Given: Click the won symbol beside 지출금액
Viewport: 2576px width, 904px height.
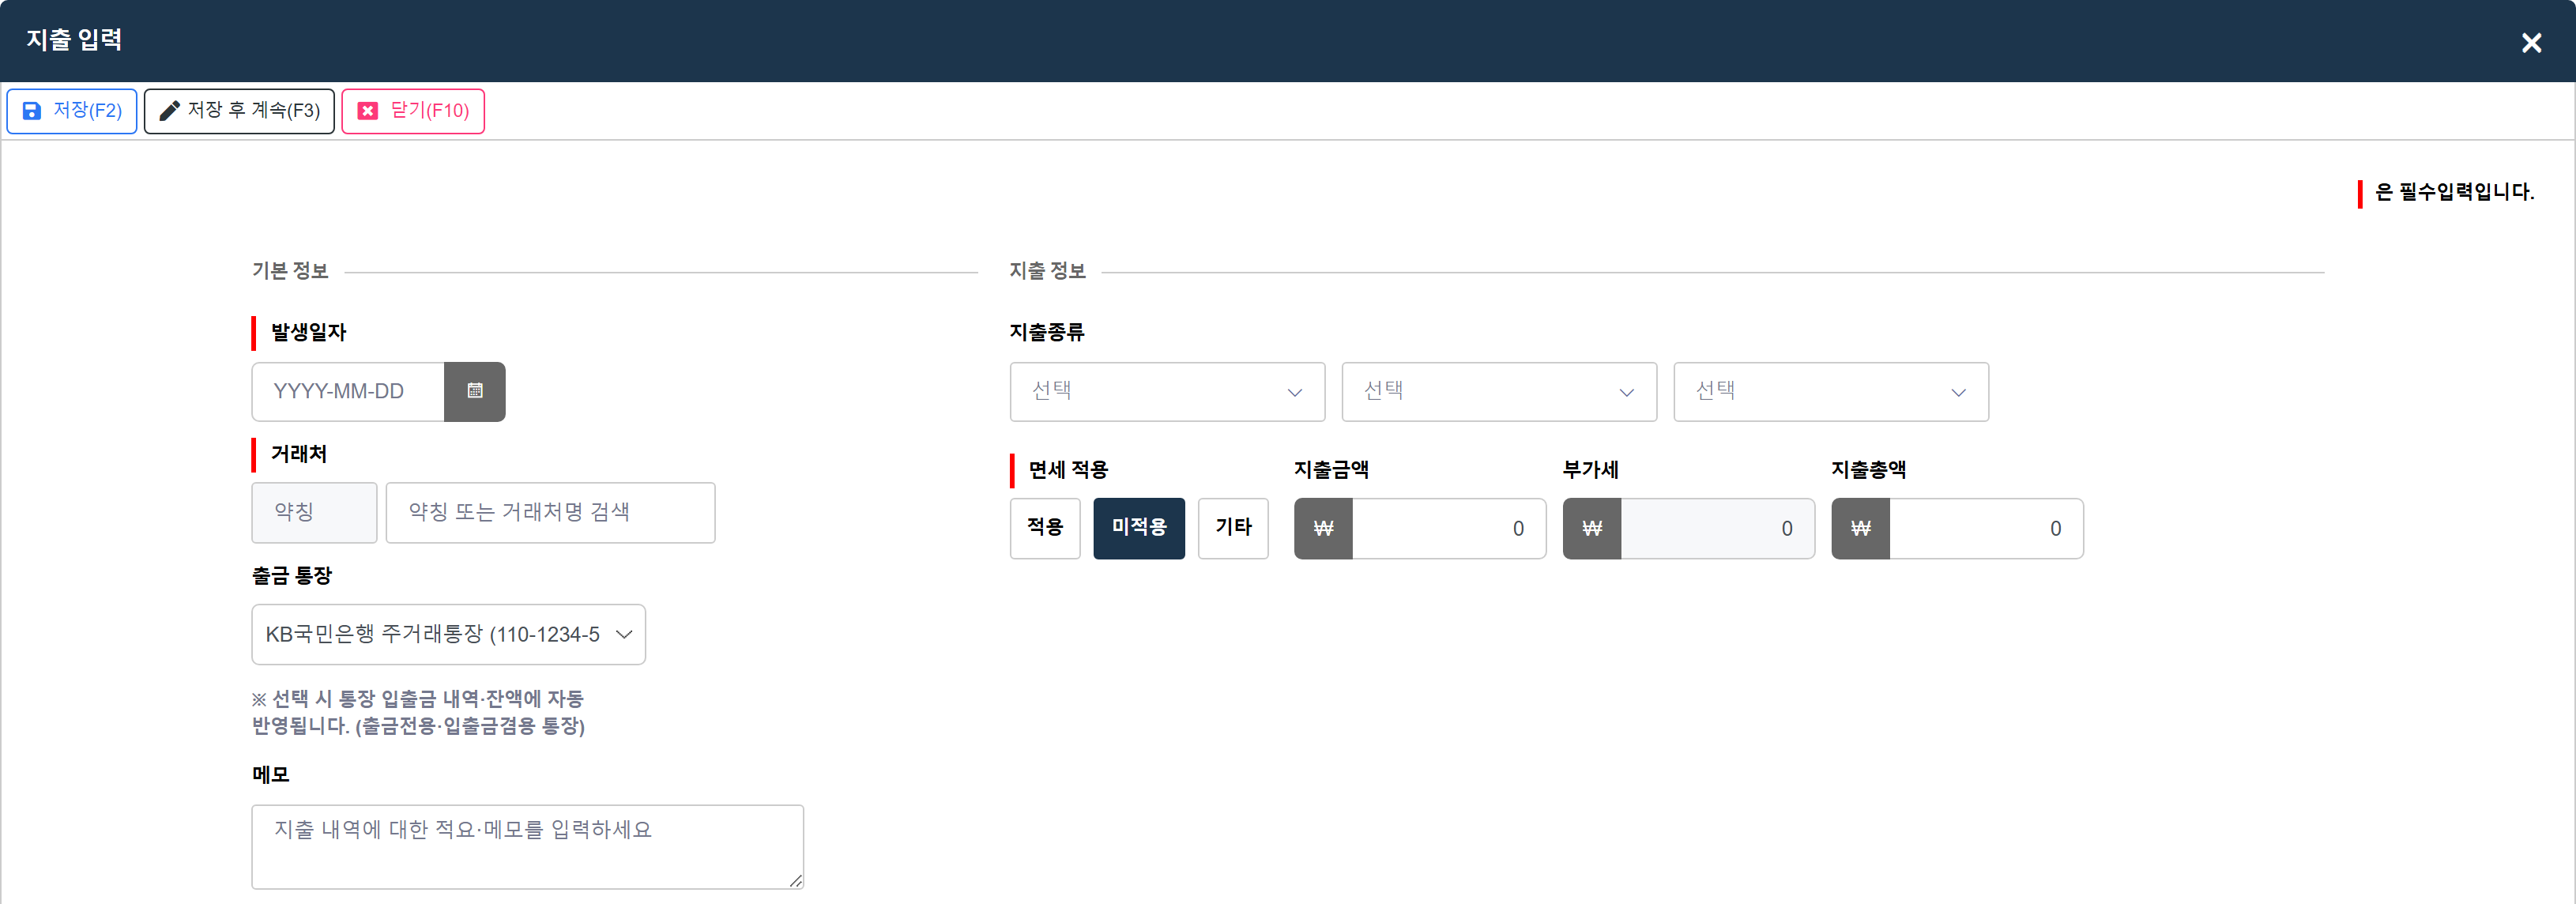Looking at the screenshot, I should (1323, 528).
